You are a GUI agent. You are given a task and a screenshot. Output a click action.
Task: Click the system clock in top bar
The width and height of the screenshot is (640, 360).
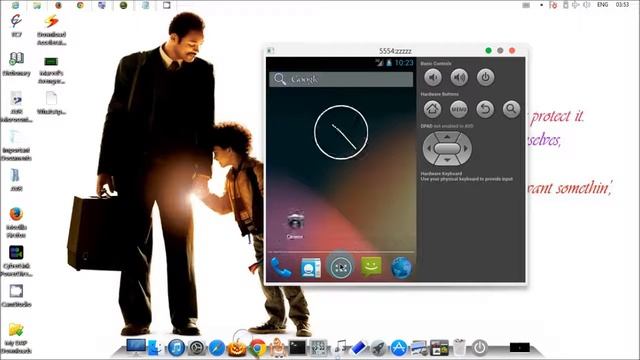pos(622,5)
